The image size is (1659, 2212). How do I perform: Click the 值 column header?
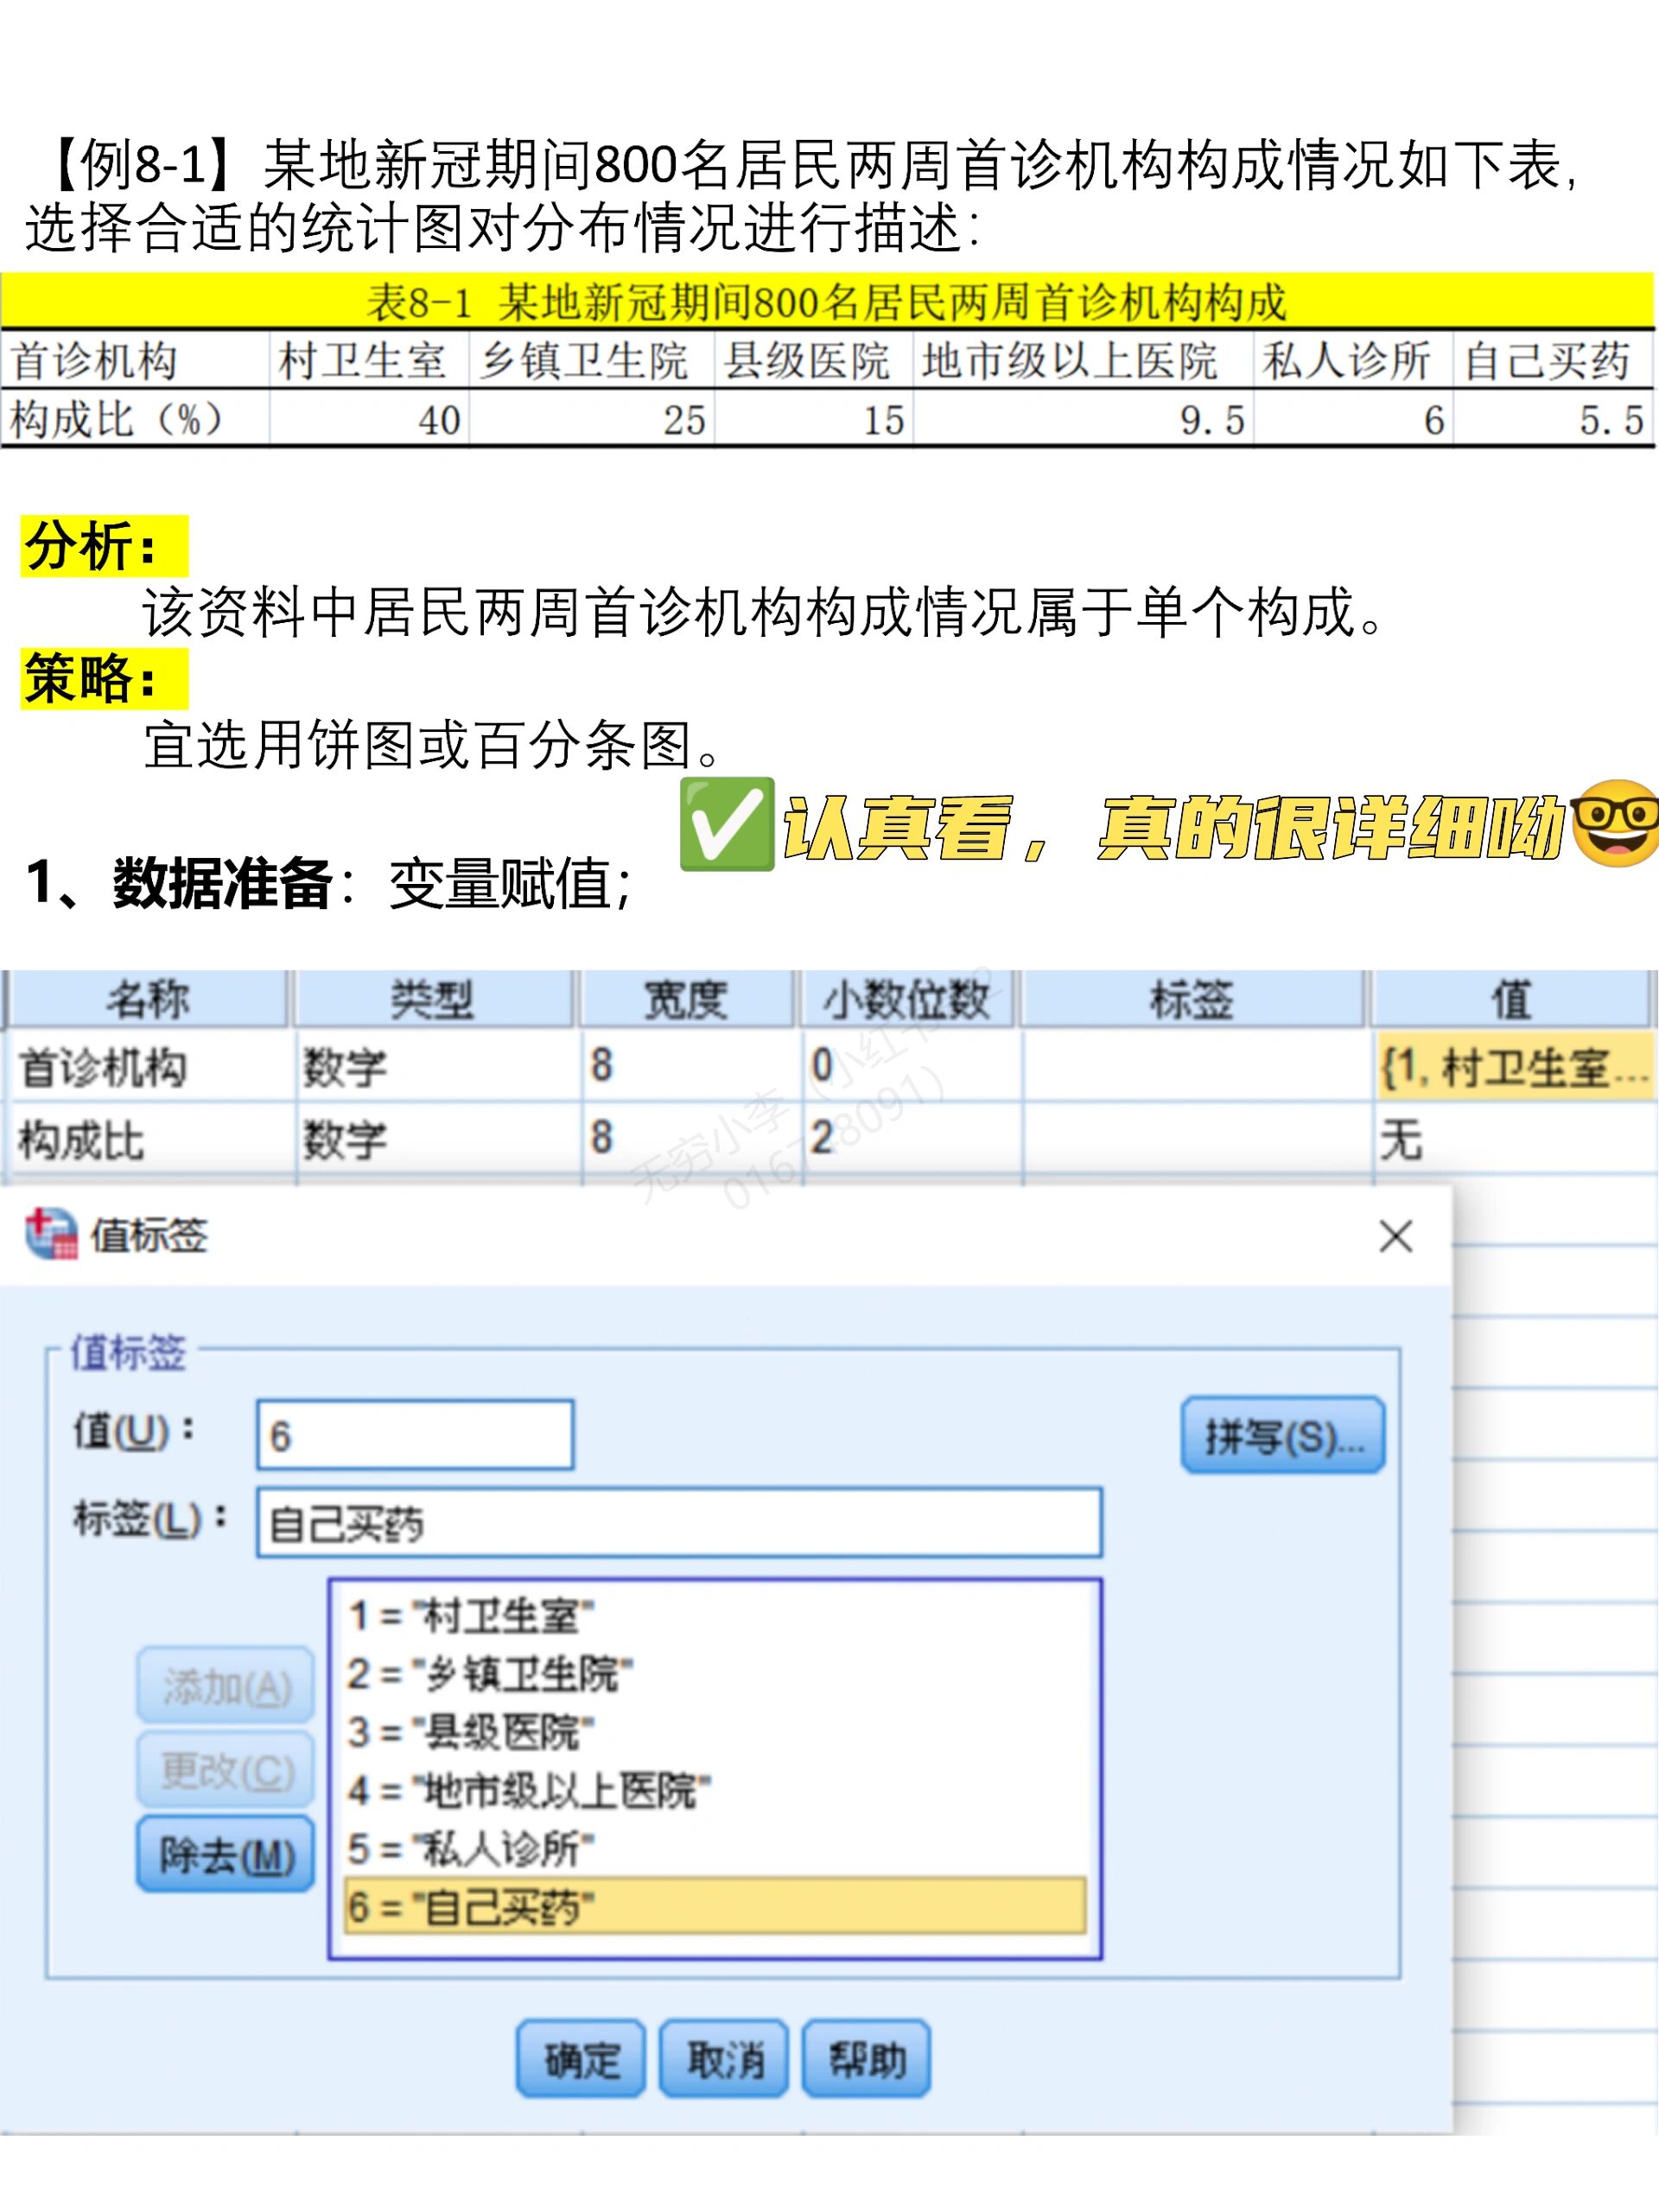coord(1511,998)
